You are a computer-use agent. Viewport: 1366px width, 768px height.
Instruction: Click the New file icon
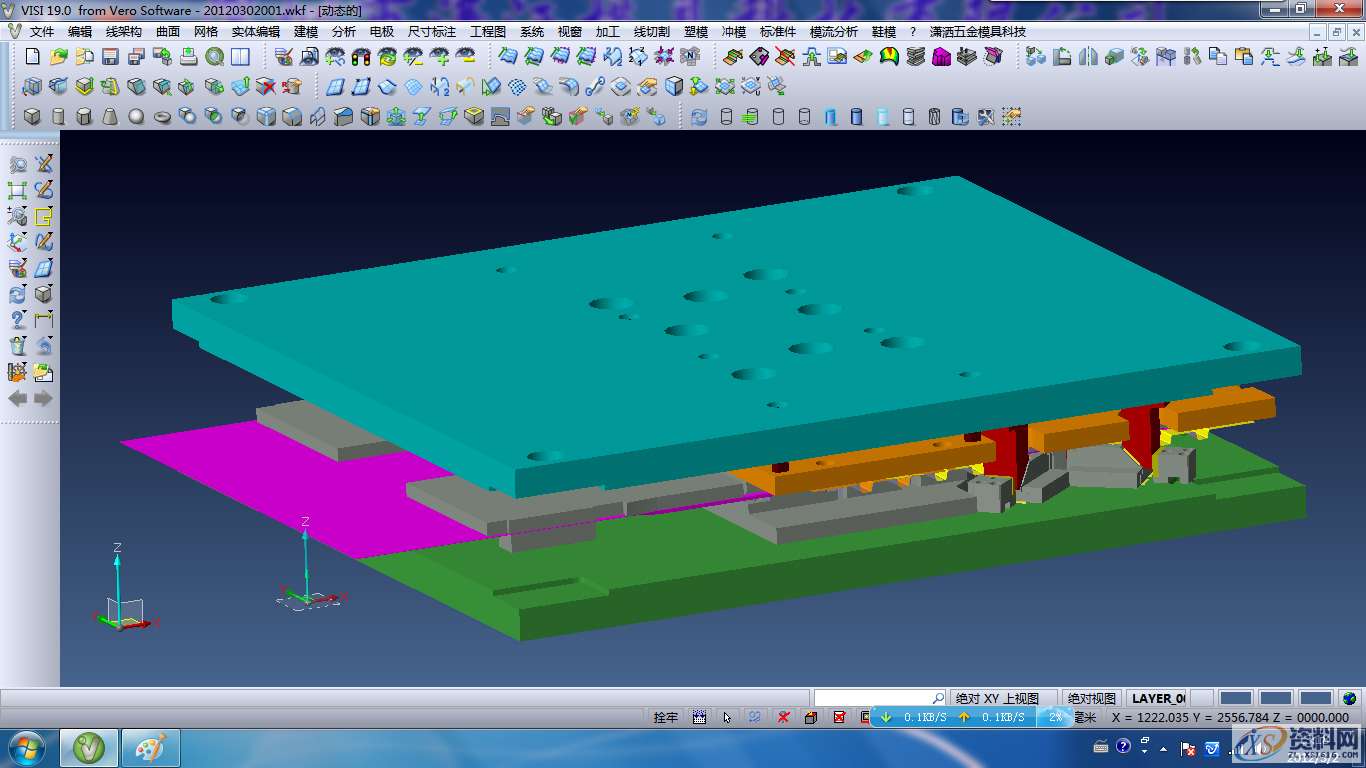(32, 57)
